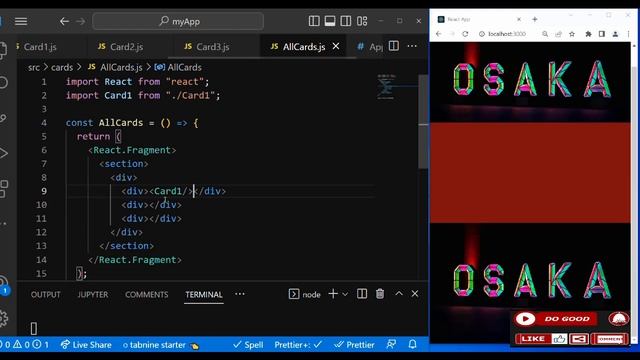Click the top OSAKA image in browser
Screen dimensions: 640x360
530,82
